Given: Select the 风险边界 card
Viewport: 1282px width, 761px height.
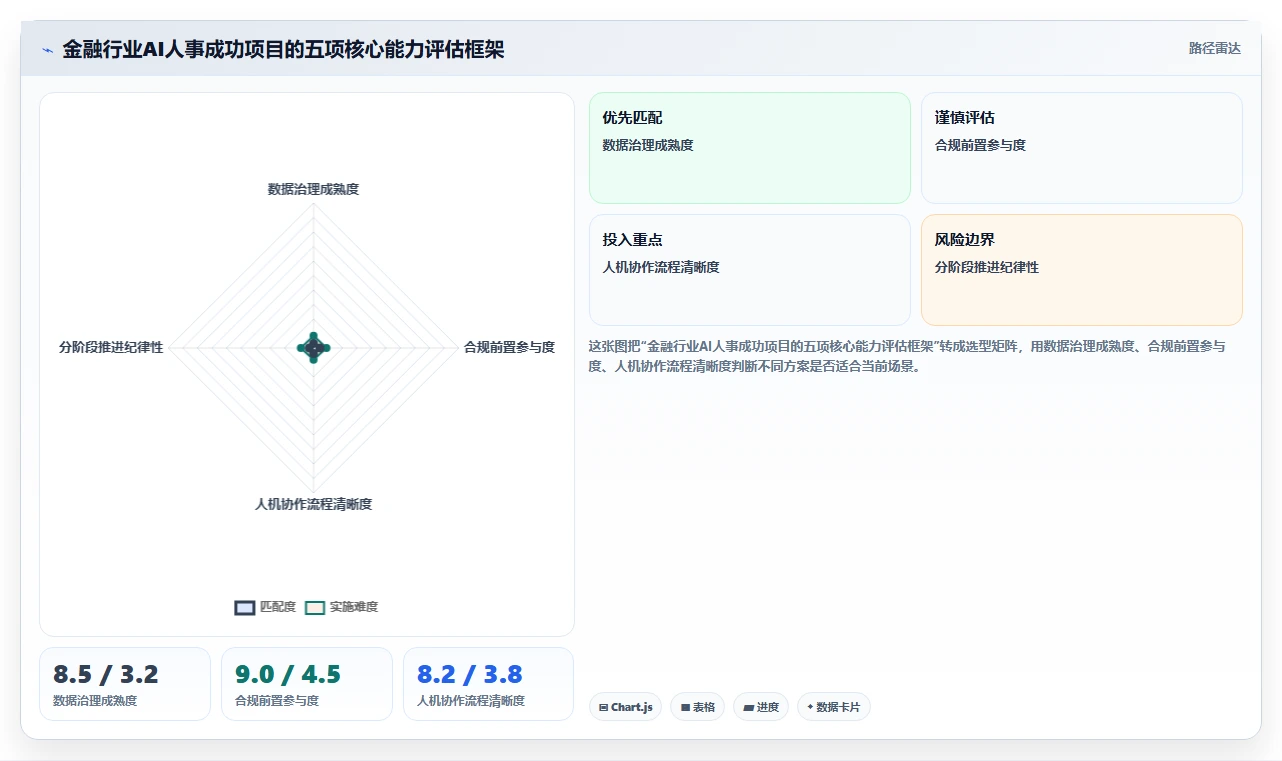Looking at the screenshot, I should coord(1082,270).
